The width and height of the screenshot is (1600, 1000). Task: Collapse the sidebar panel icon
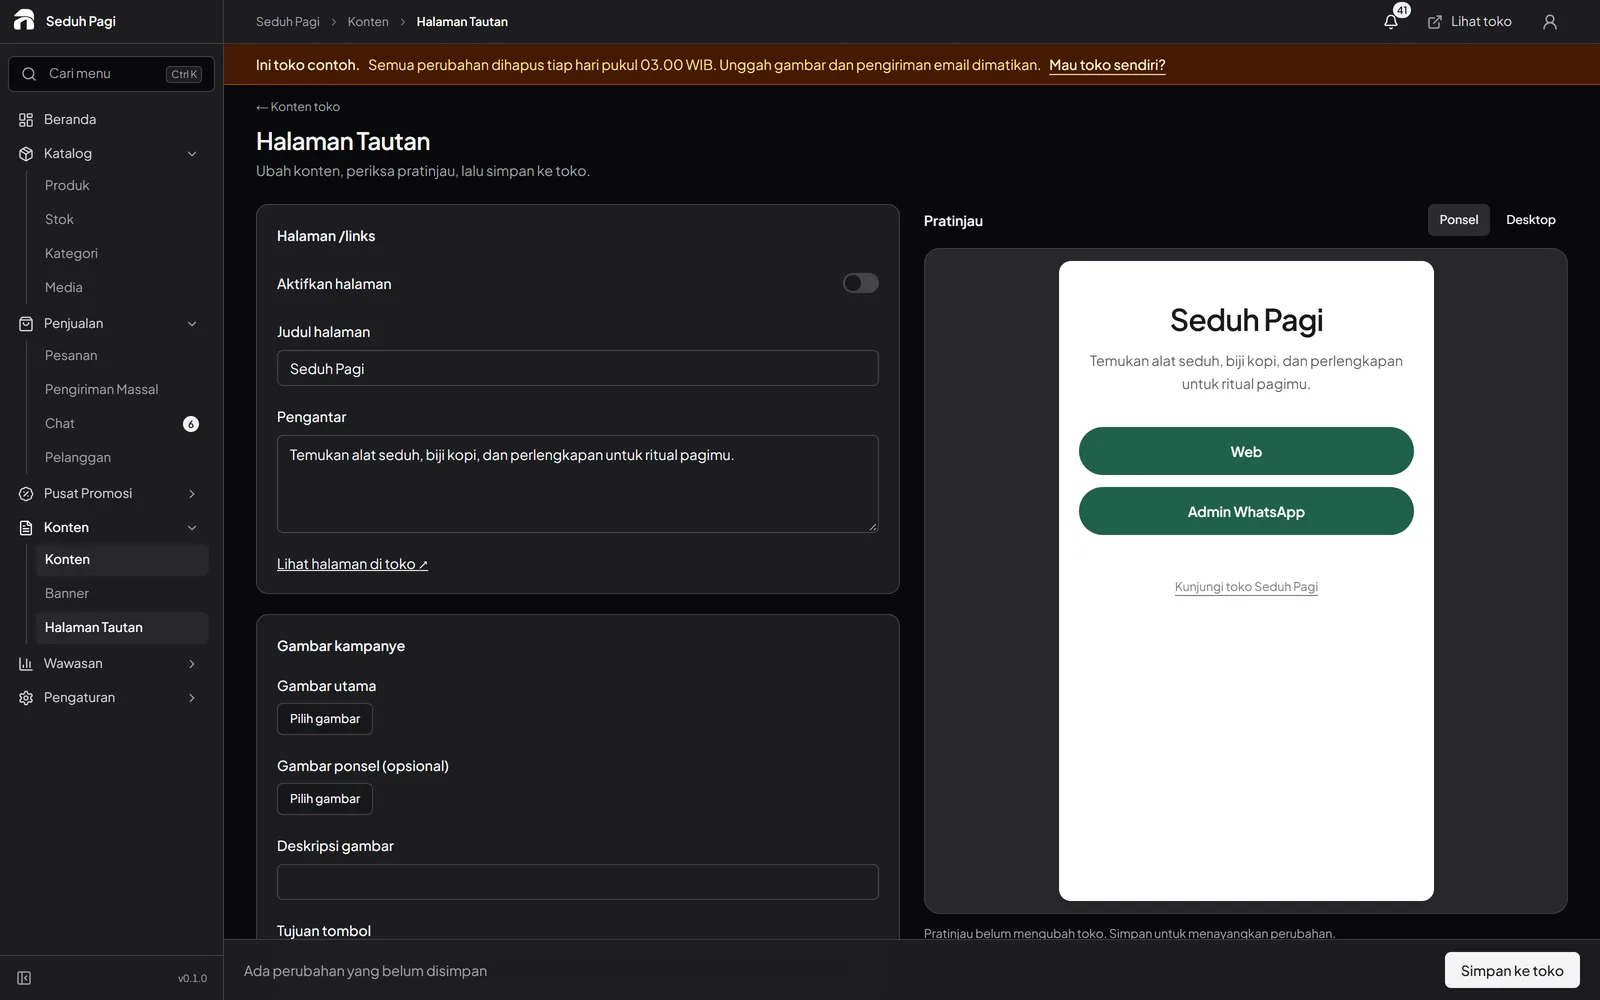point(24,978)
